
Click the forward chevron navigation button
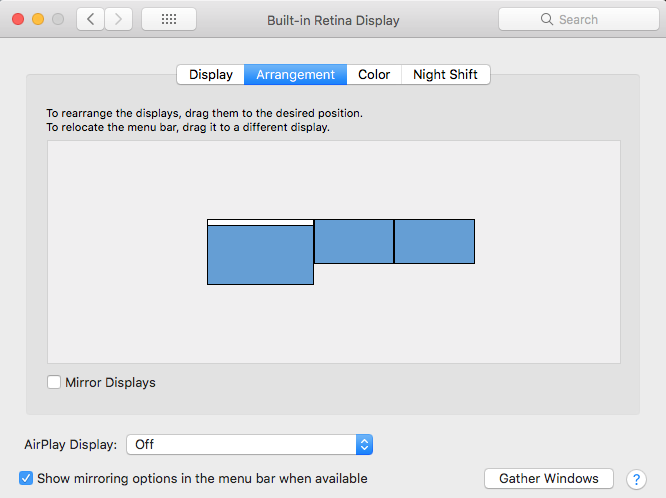pos(119,19)
